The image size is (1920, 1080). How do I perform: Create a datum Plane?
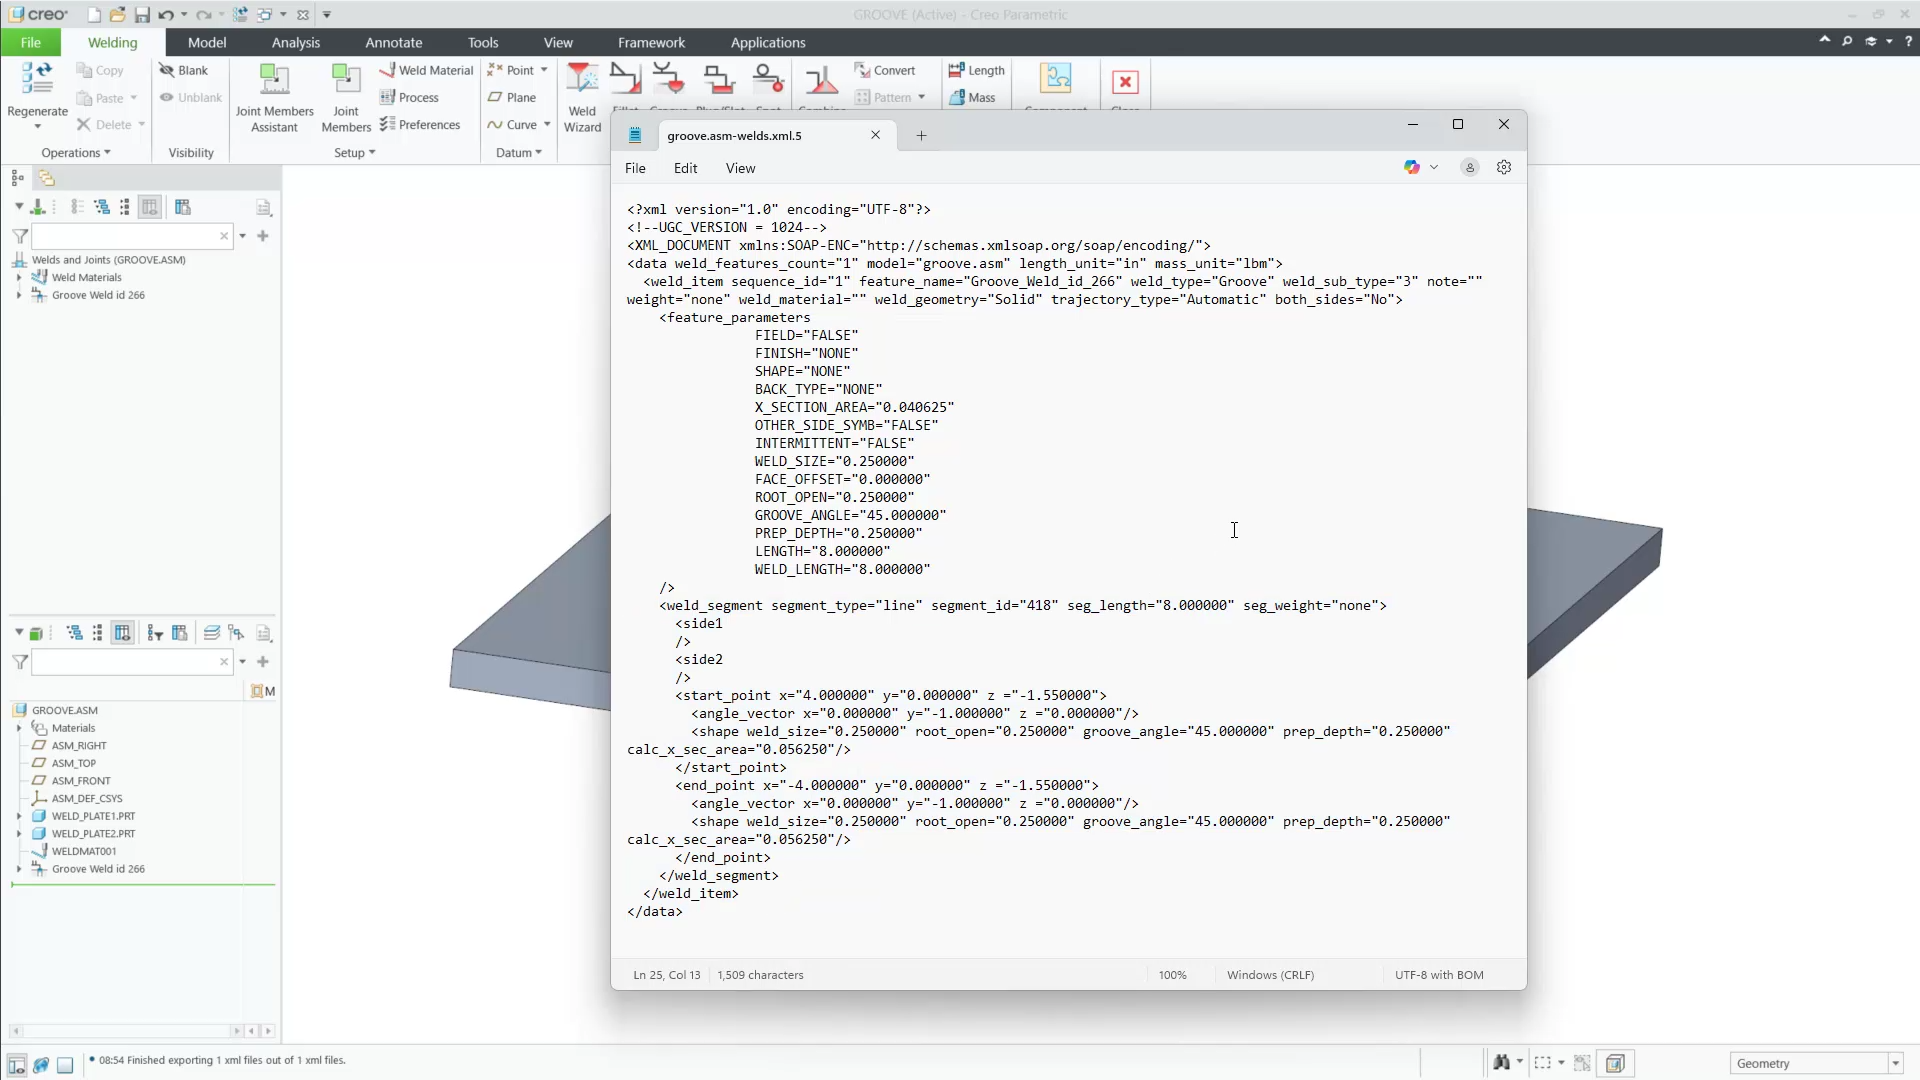[512, 97]
